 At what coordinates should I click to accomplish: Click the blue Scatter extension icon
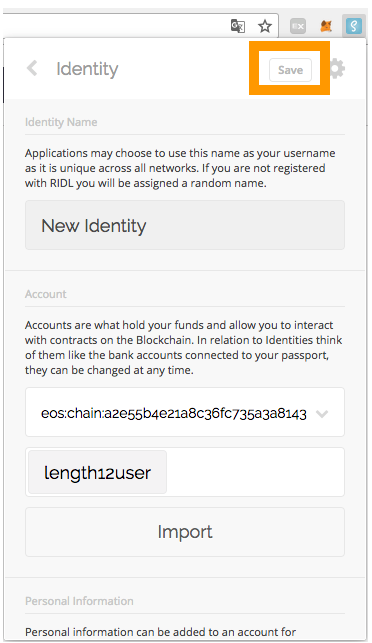354,26
